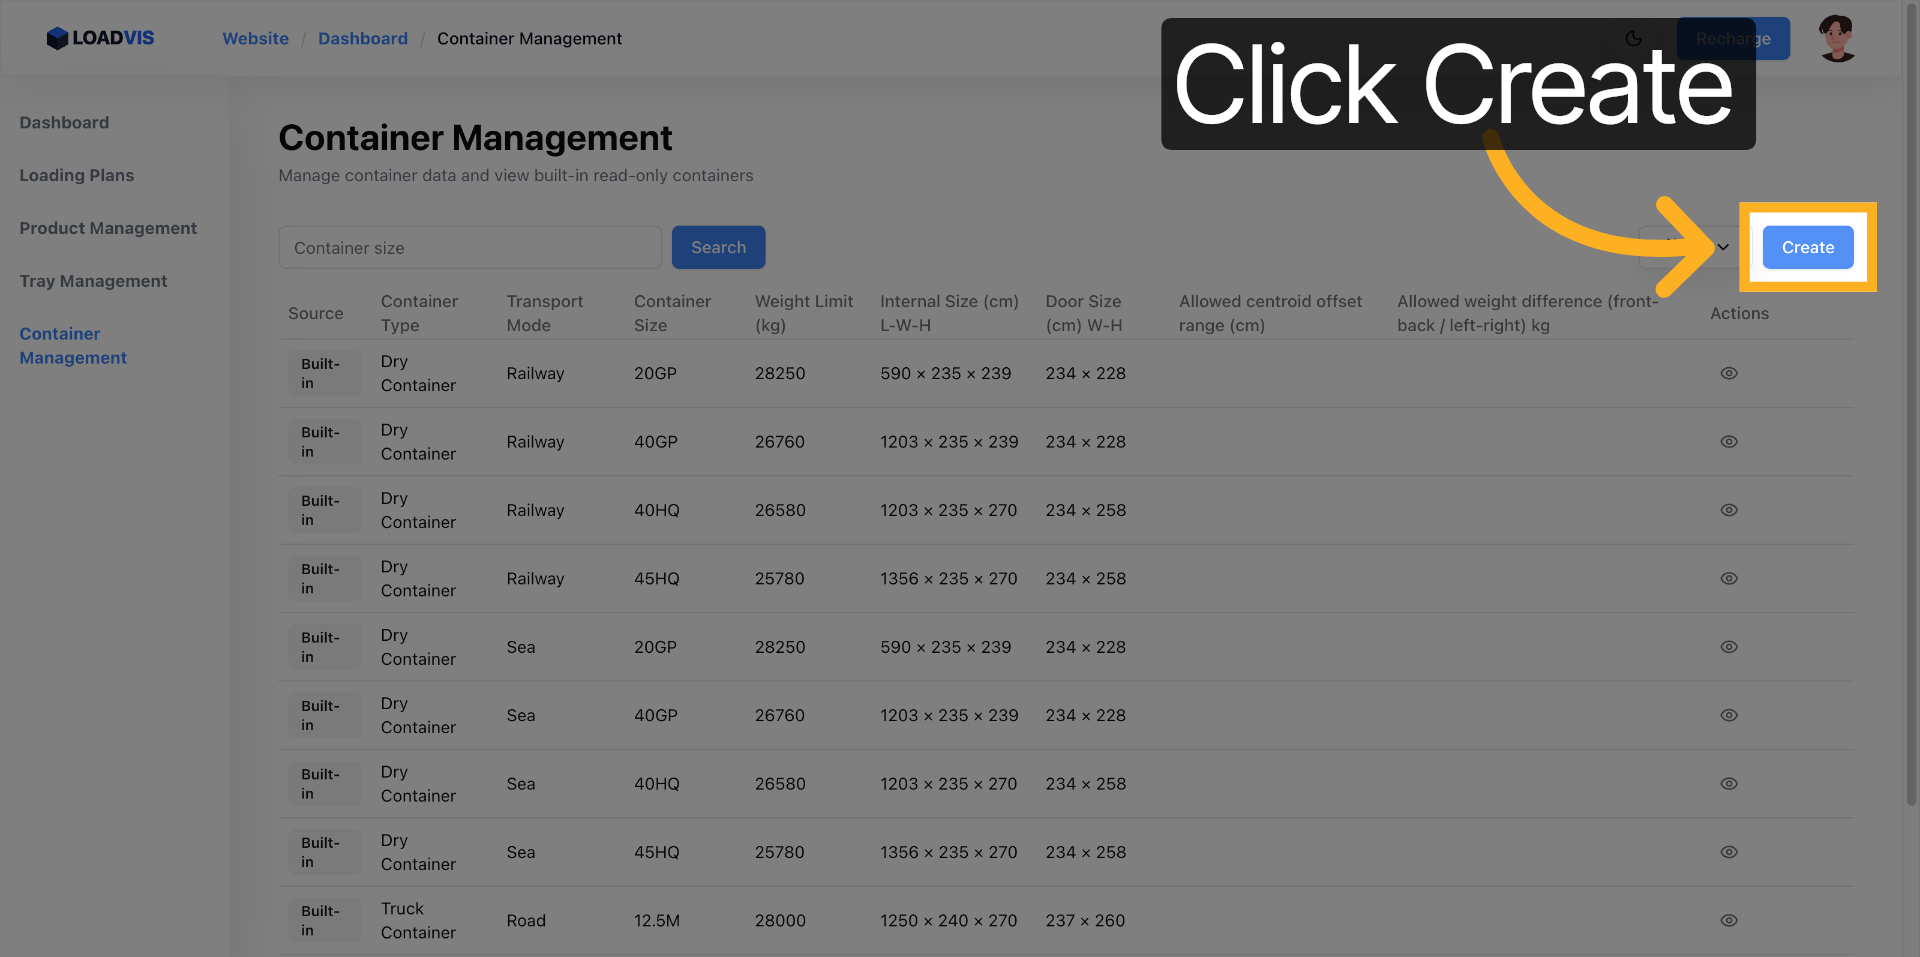View the Sea 20GP container entry
Viewport: 1920px width, 957px height.
click(x=1728, y=647)
